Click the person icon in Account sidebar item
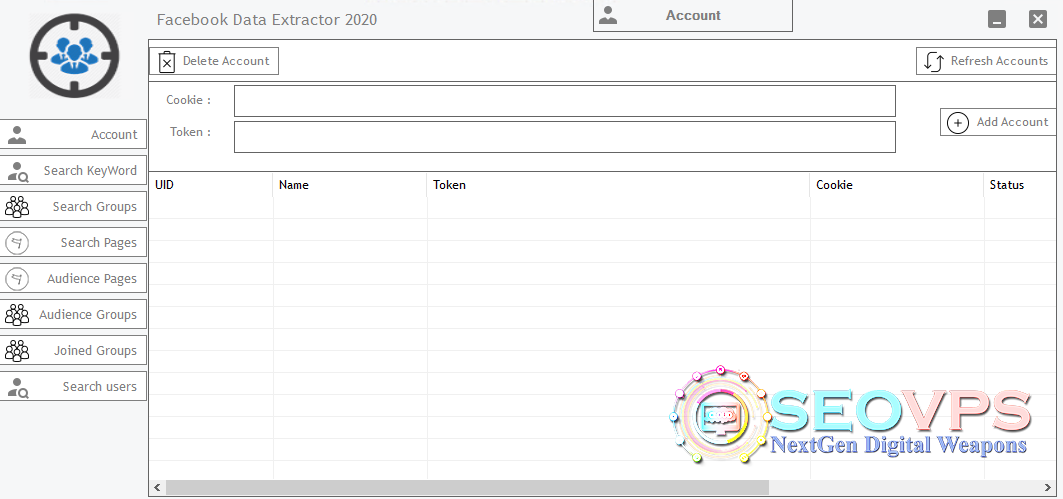Viewport: 1063px width, 499px height. tap(17, 134)
